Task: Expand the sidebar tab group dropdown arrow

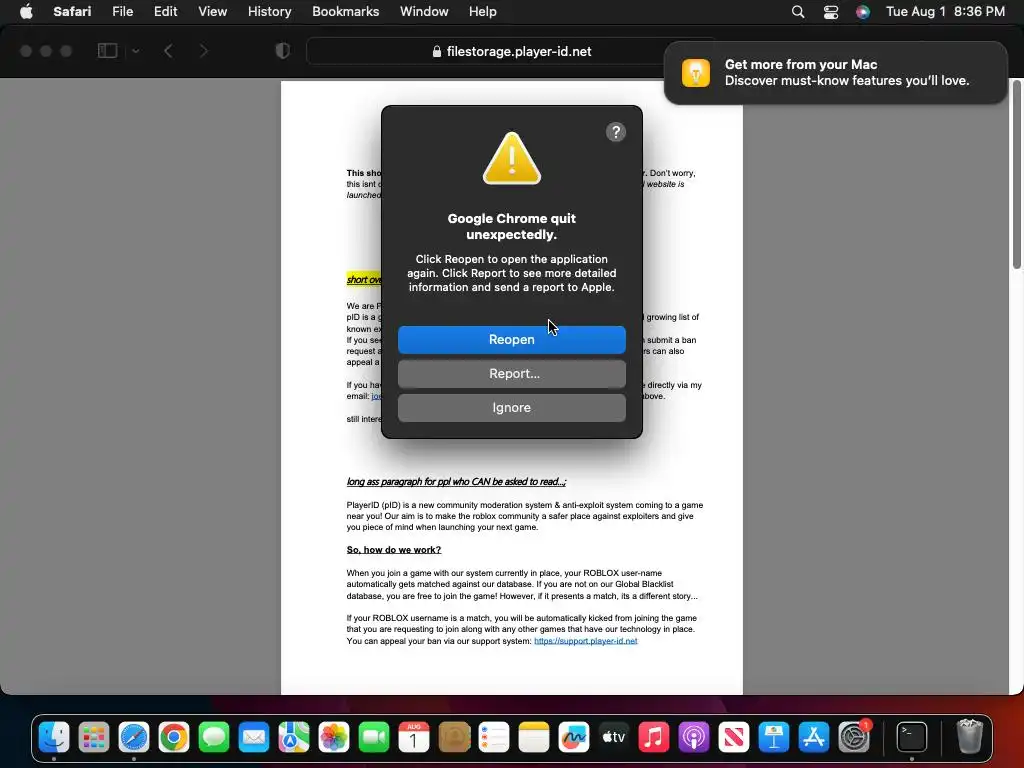Action: pyautogui.click(x=135, y=51)
